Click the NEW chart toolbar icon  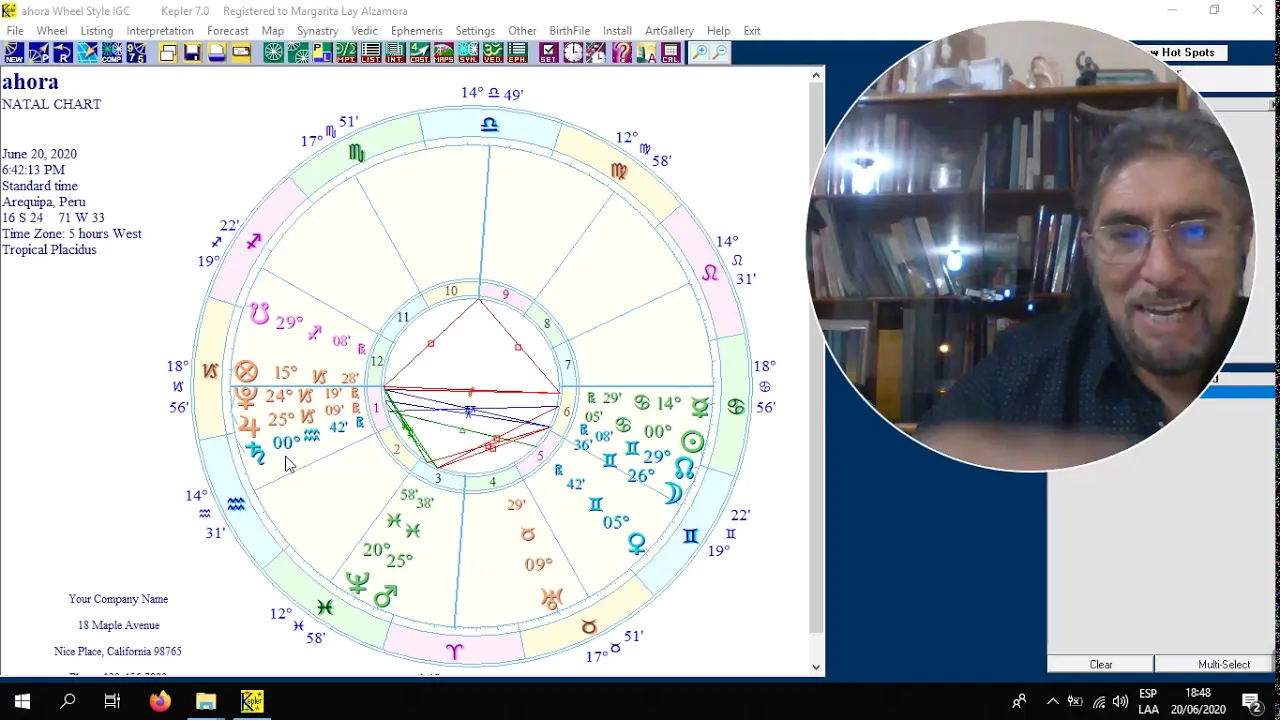click(13, 52)
